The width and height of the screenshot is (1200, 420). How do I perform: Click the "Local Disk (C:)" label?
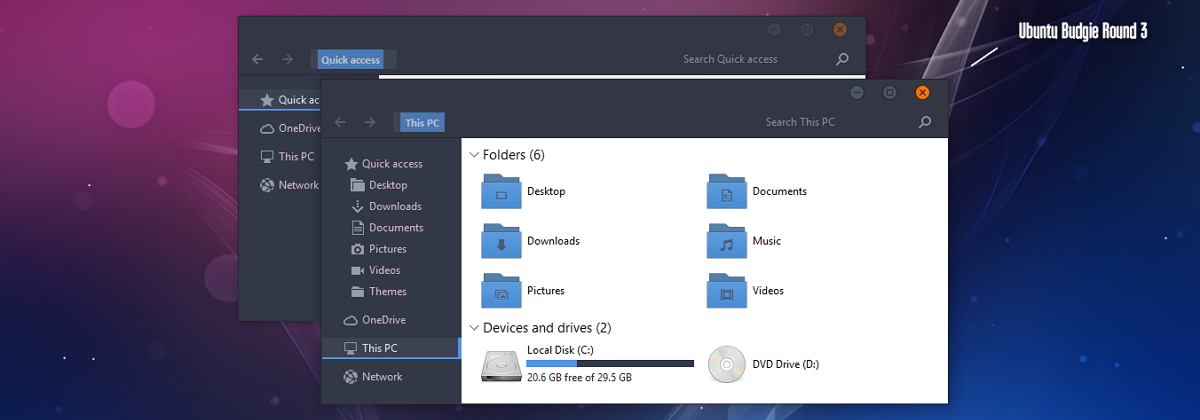point(561,350)
